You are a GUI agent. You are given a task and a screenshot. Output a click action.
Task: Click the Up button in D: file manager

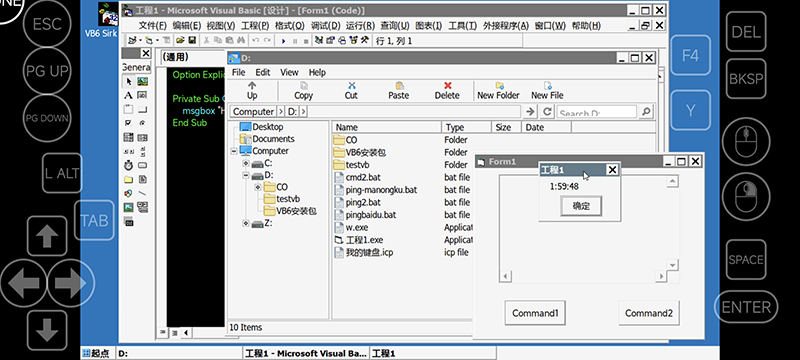[252, 91]
